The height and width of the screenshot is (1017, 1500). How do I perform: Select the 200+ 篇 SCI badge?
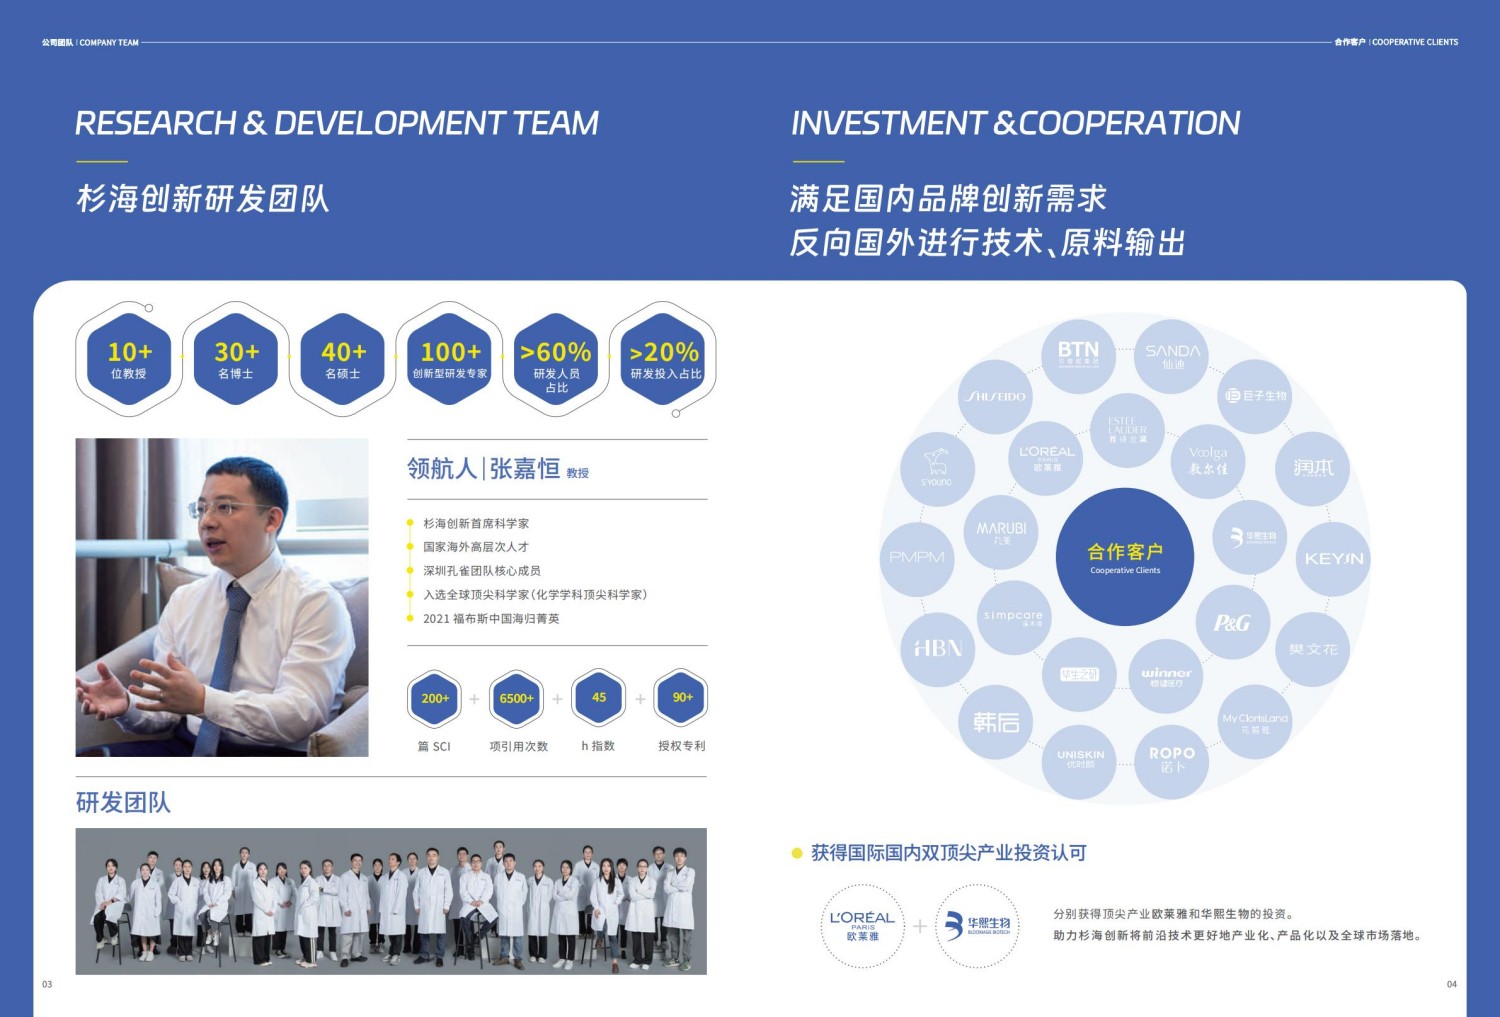435,698
